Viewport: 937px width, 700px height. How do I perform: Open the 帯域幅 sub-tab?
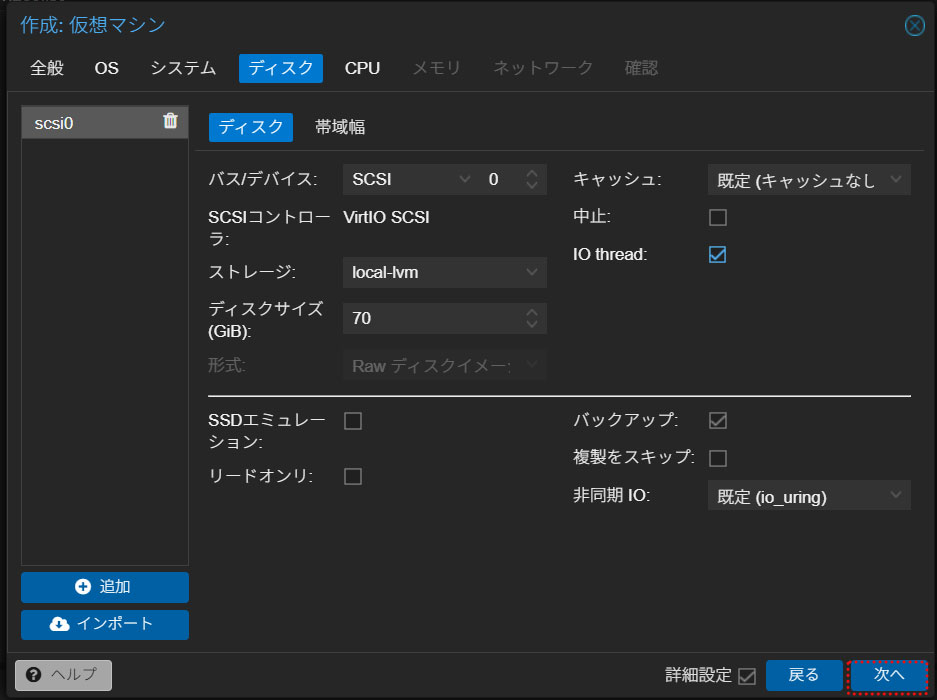[x=340, y=127]
